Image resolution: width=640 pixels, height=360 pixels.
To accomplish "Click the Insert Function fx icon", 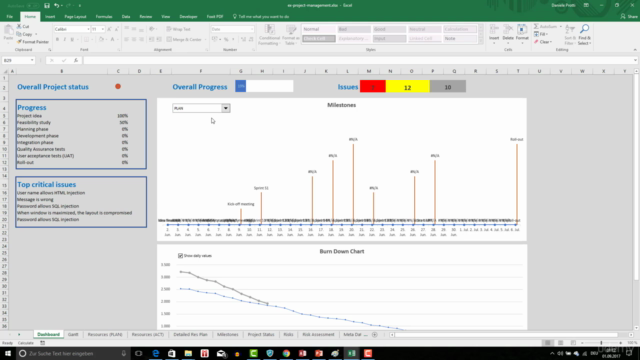I will 76,60.
